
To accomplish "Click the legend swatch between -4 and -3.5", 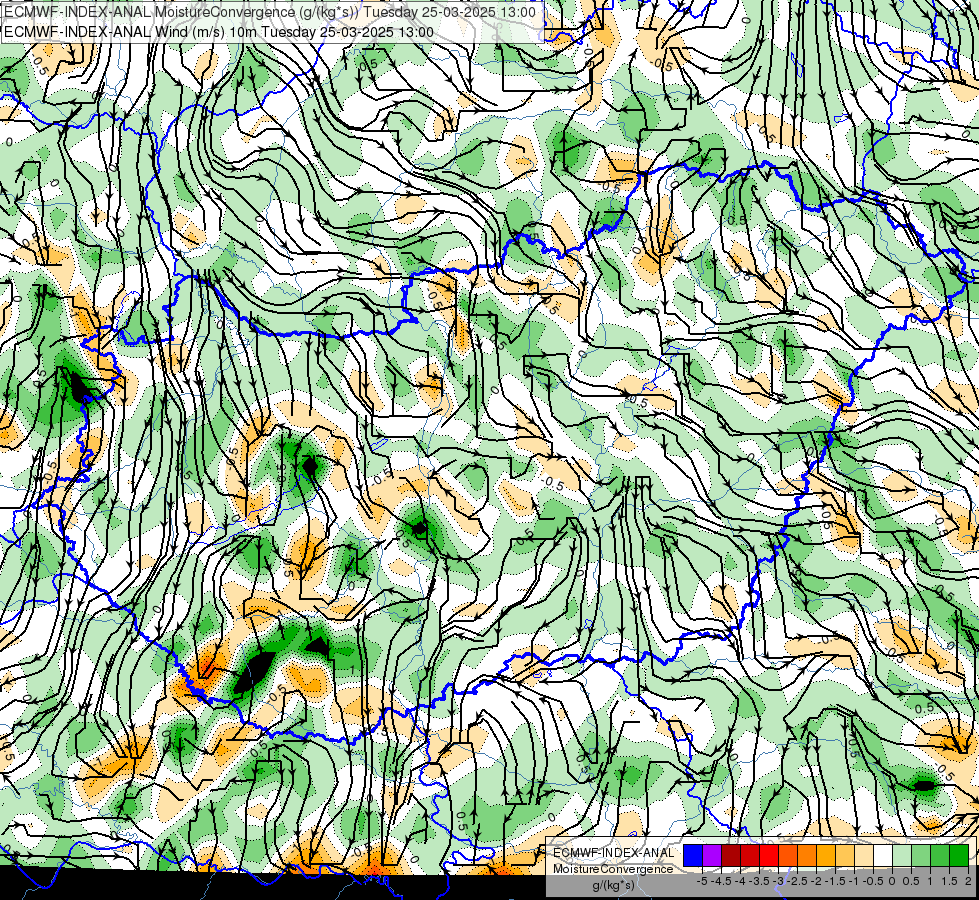I will [750, 855].
